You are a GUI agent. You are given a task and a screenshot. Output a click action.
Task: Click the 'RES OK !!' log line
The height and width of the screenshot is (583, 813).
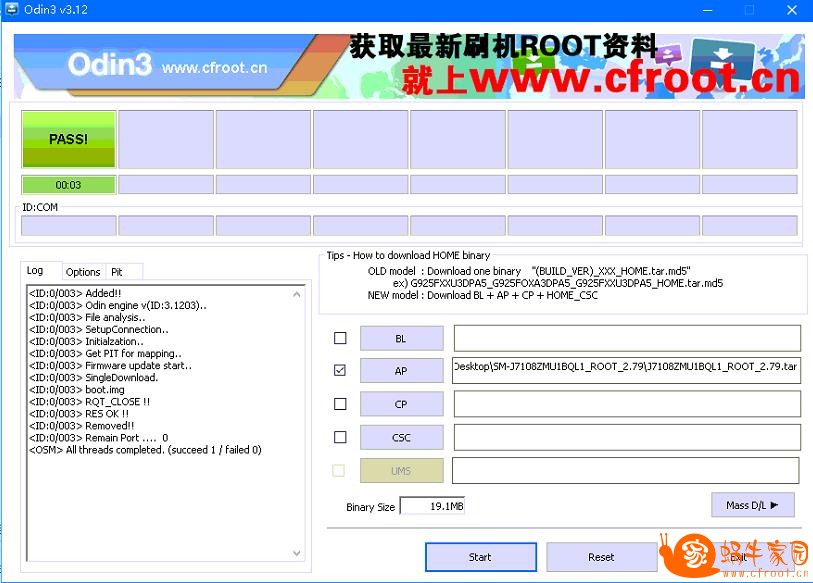pyautogui.click(x=79, y=414)
